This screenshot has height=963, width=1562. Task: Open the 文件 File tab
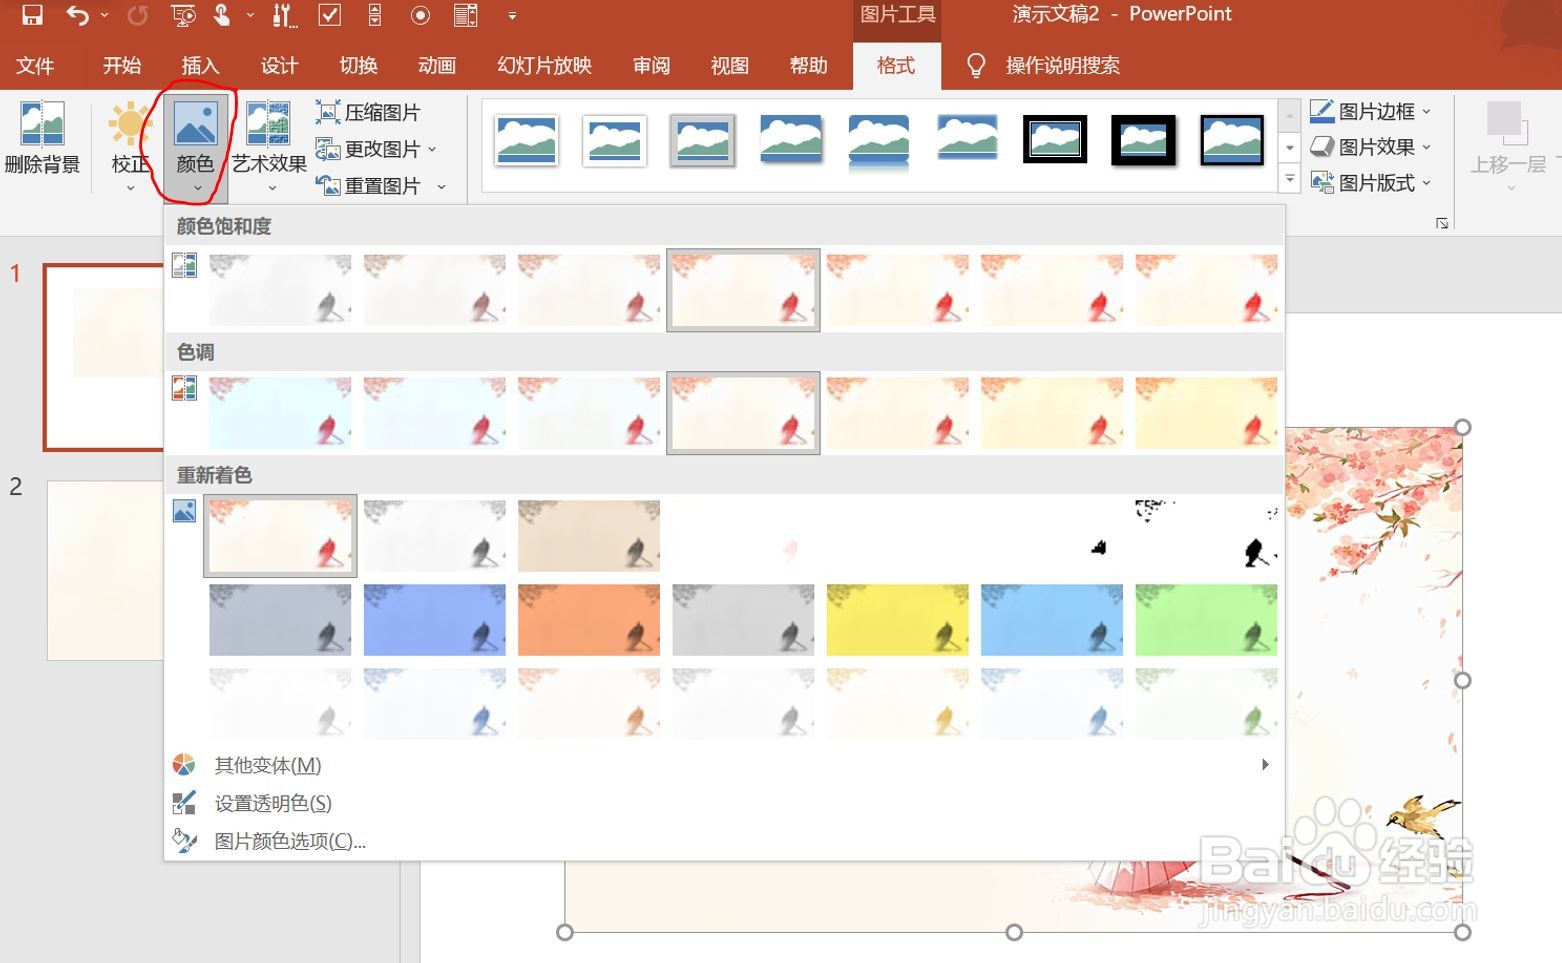[x=35, y=66]
